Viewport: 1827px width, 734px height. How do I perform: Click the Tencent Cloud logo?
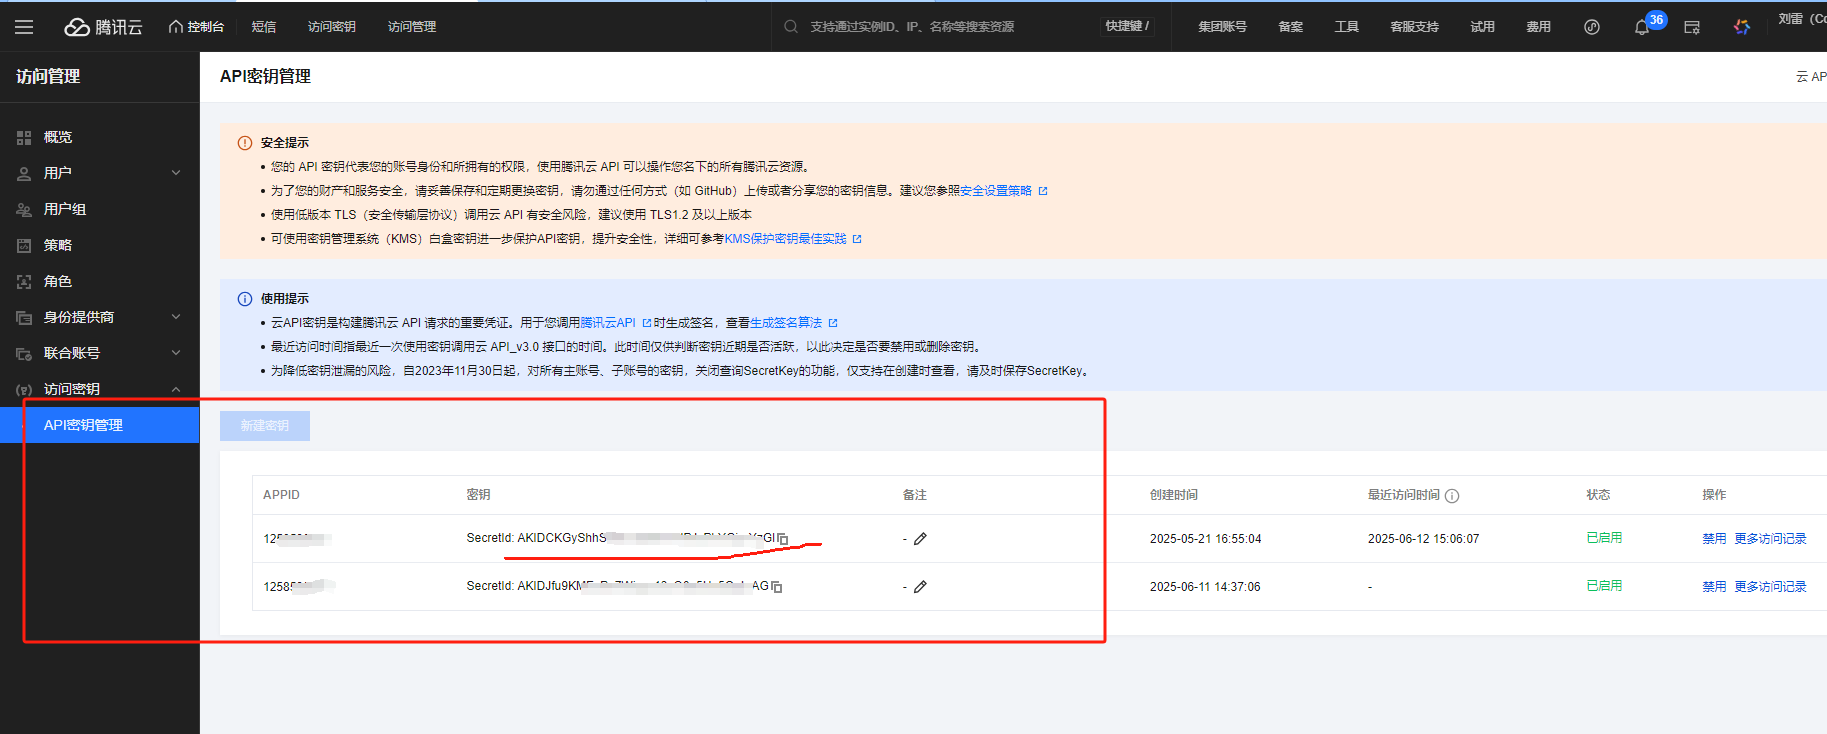(x=103, y=27)
